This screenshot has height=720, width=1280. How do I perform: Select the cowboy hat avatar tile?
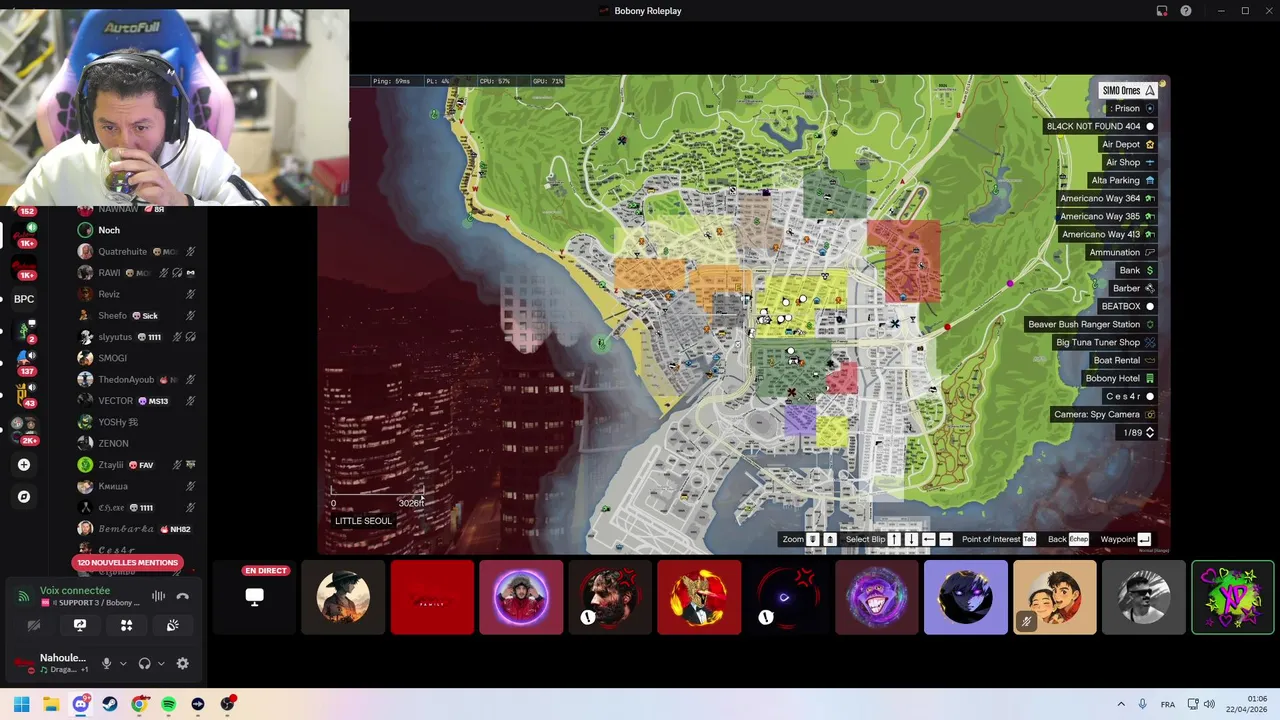pyautogui.click(x=343, y=597)
